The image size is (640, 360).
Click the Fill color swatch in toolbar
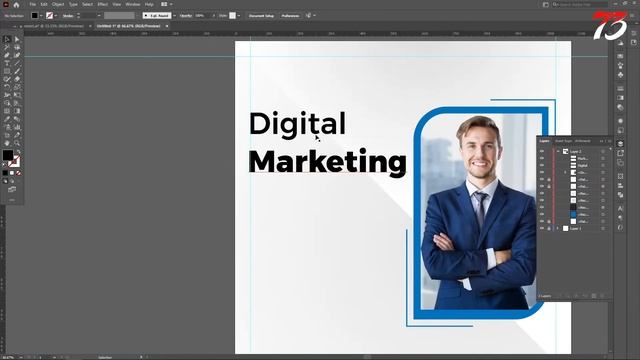8,155
